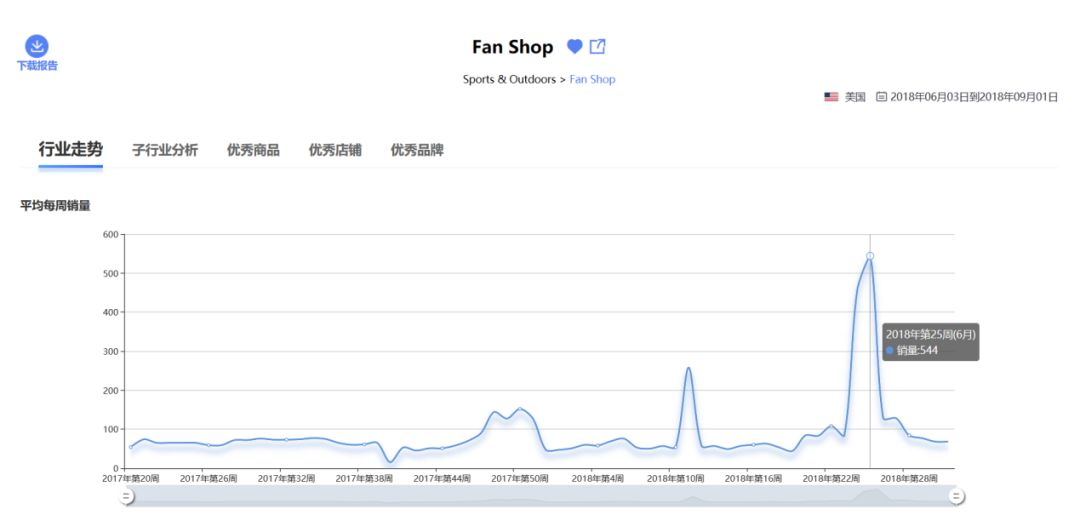Click left handle of chart zoom slider
The image size is (1080, 515).
pos(126,496)
